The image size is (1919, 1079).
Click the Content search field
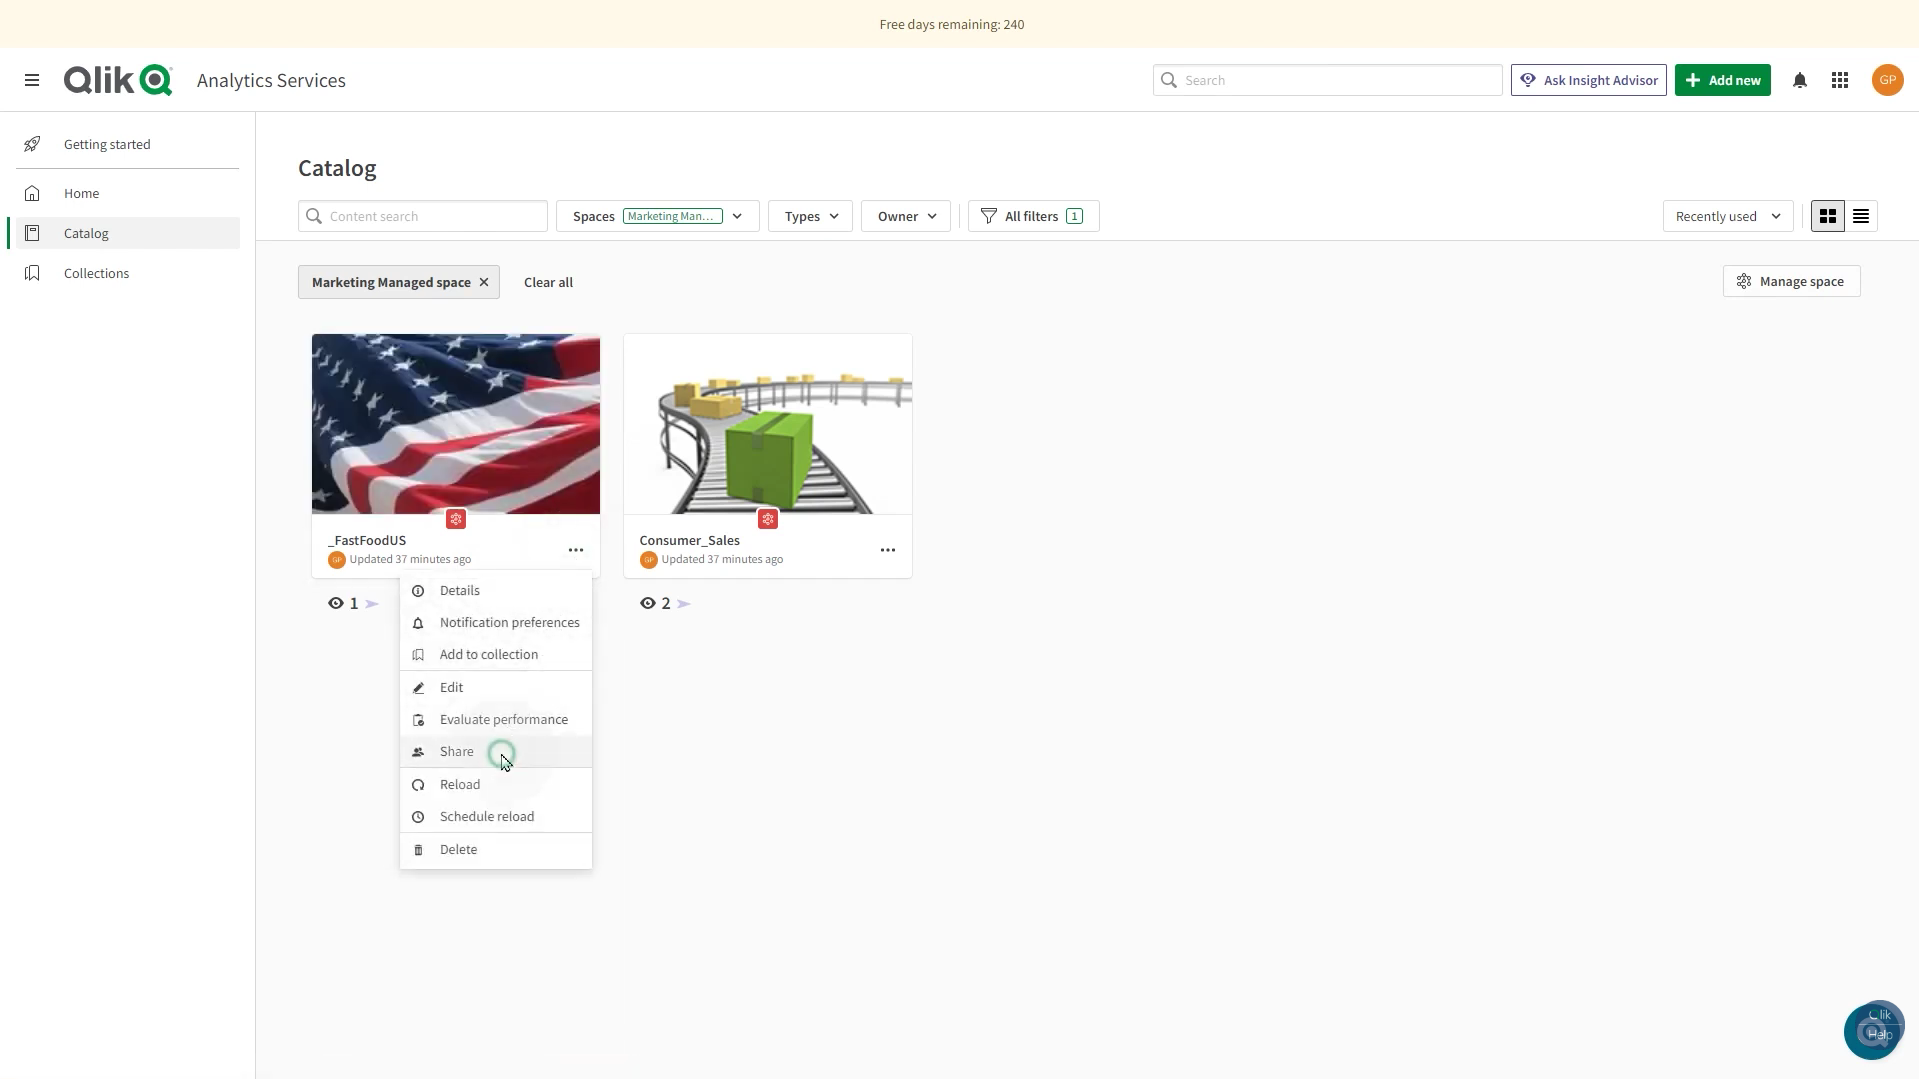pyautogui.click(x=422, y=216)
